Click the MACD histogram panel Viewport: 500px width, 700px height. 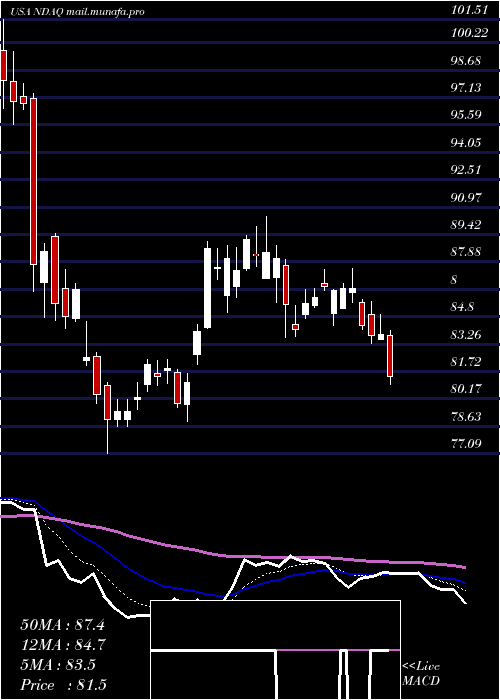pyautogui.click(x=275, y=650)
